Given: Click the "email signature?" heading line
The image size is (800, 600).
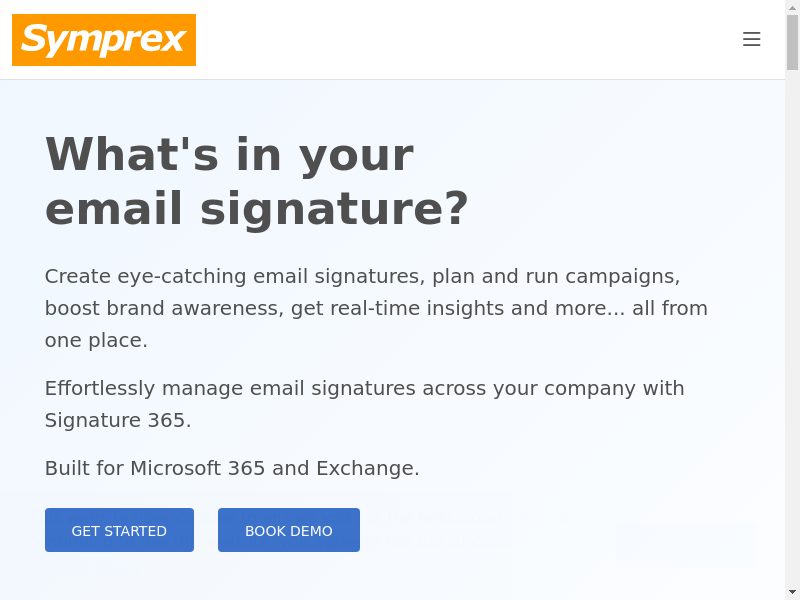Looking at the screenshot, I should [257, 208].
